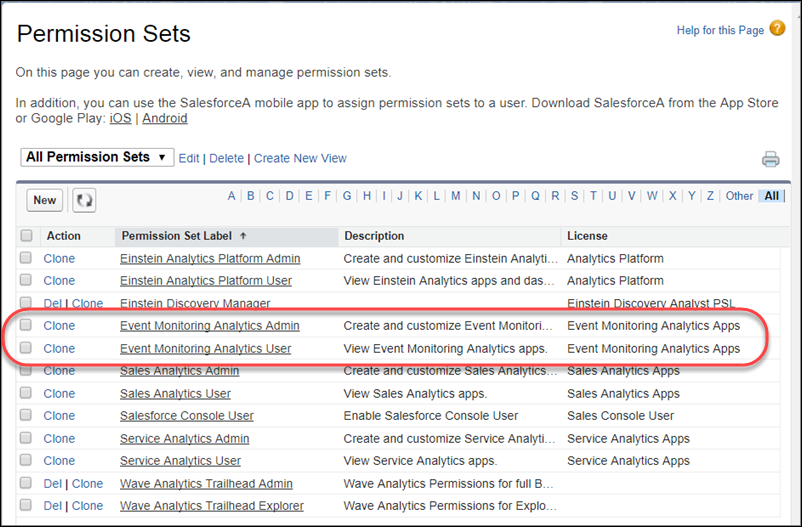Clone the Wave Analytics Trailhead Admin set
This screenshot has height=527, width=802.
point(87,484)
